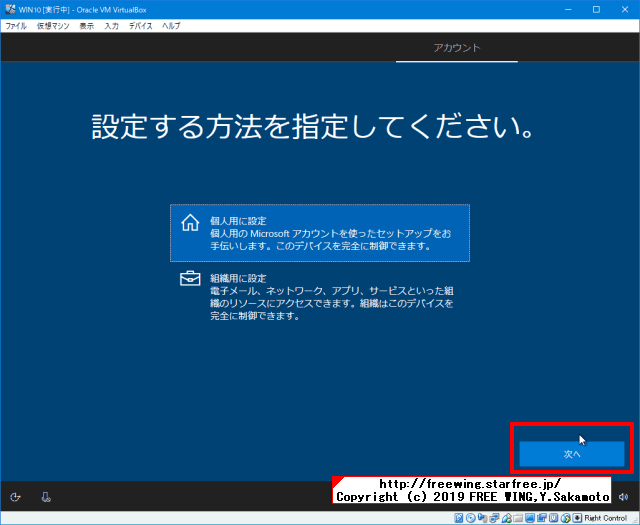
Task: Click the hard disk activity indicator
Action: [459, 518]
